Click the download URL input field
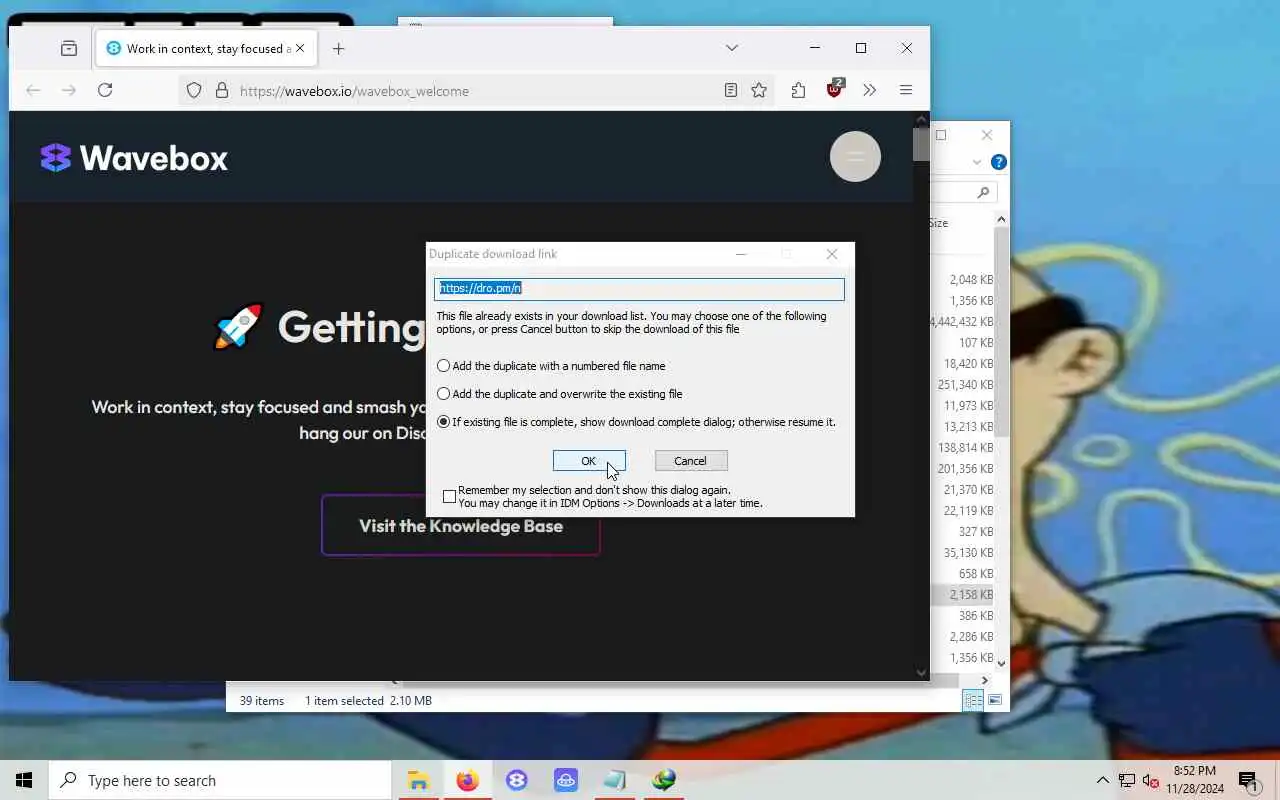 coord(639,289)
